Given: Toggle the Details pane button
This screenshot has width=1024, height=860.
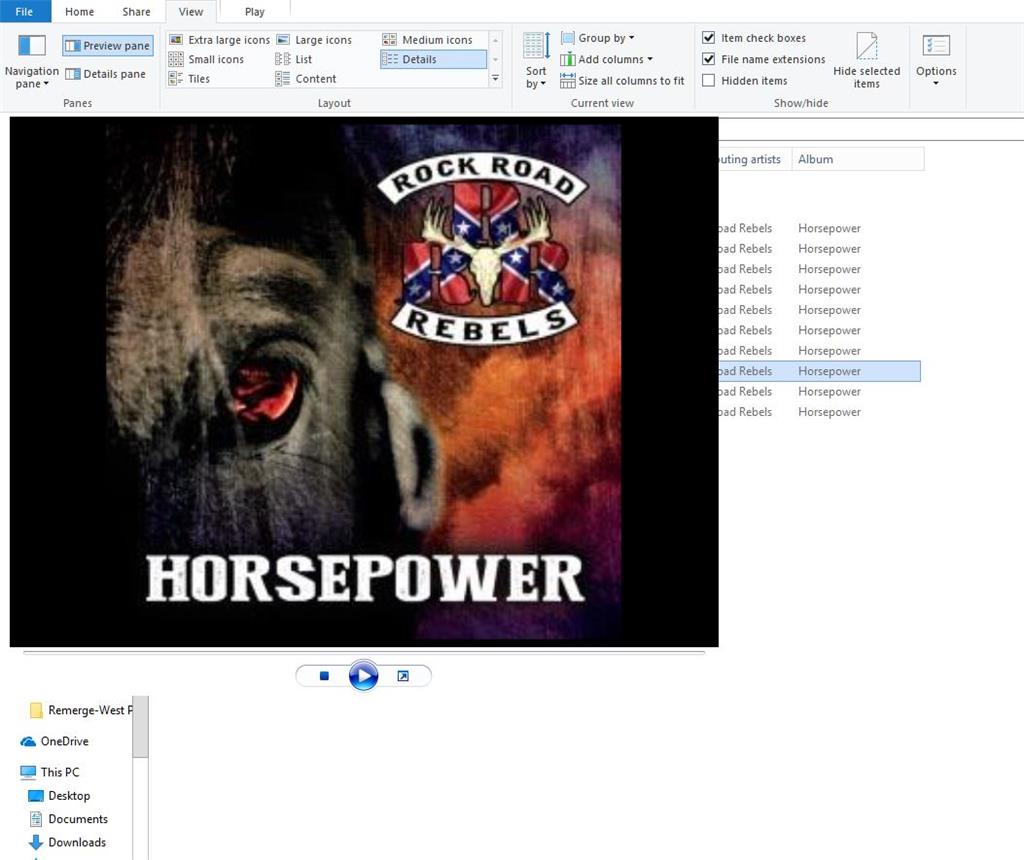Looking at the screenshot, I should coord(106,74).
